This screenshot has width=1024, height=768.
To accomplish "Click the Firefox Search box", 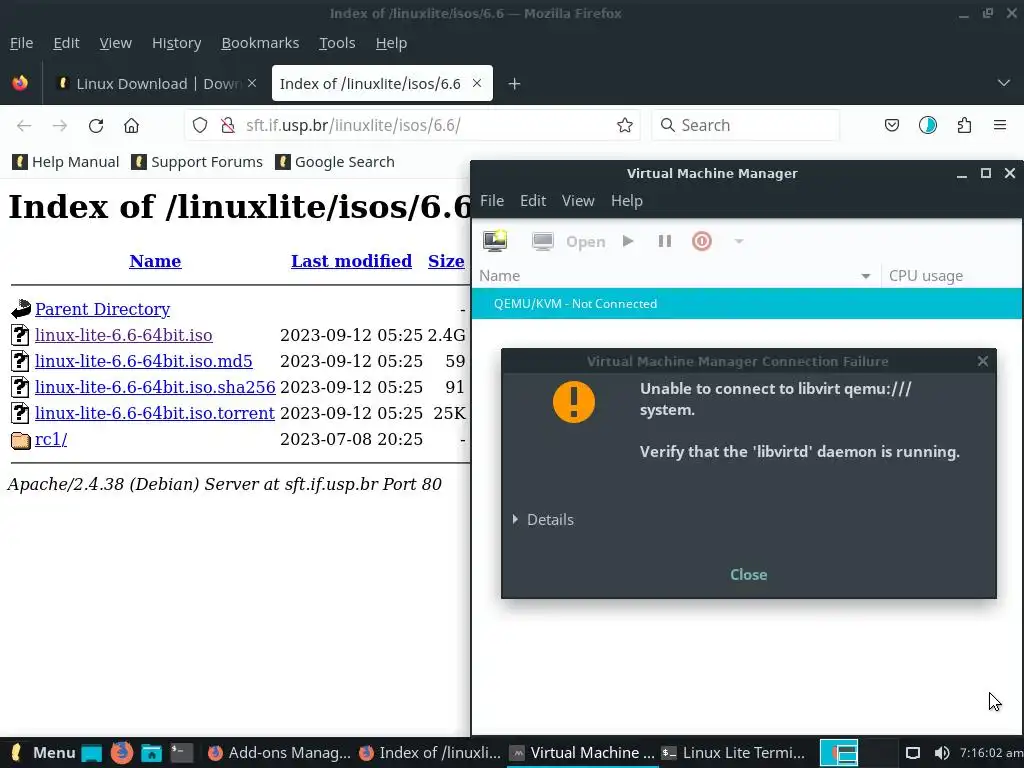I will (745, 125).
